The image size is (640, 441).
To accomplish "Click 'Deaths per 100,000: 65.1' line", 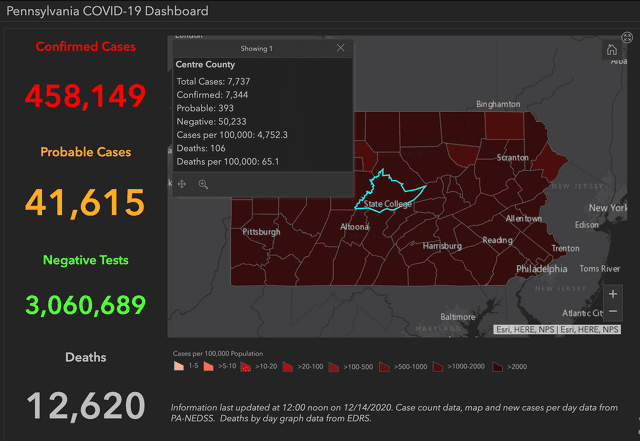I will (228, 162).
